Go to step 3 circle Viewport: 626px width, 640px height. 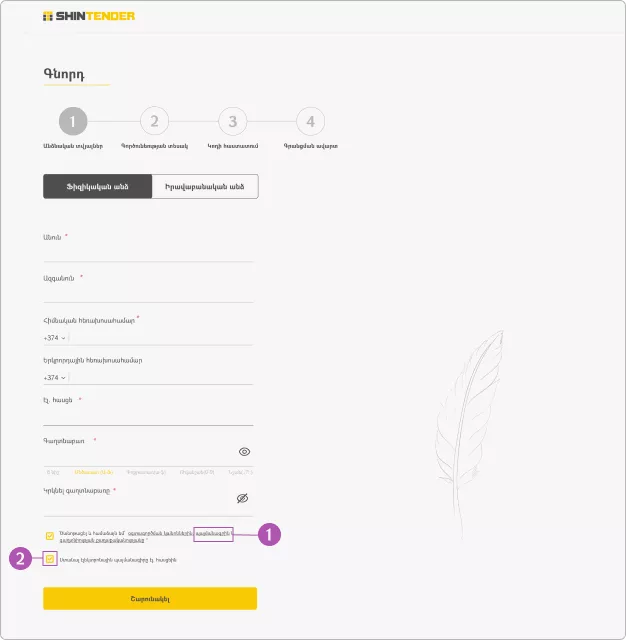tap(233, 121)
